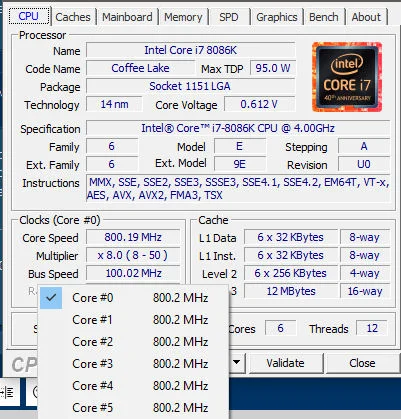
Task: Click the Code Name value Coffee Lake
Action: (x=140, y=68)
